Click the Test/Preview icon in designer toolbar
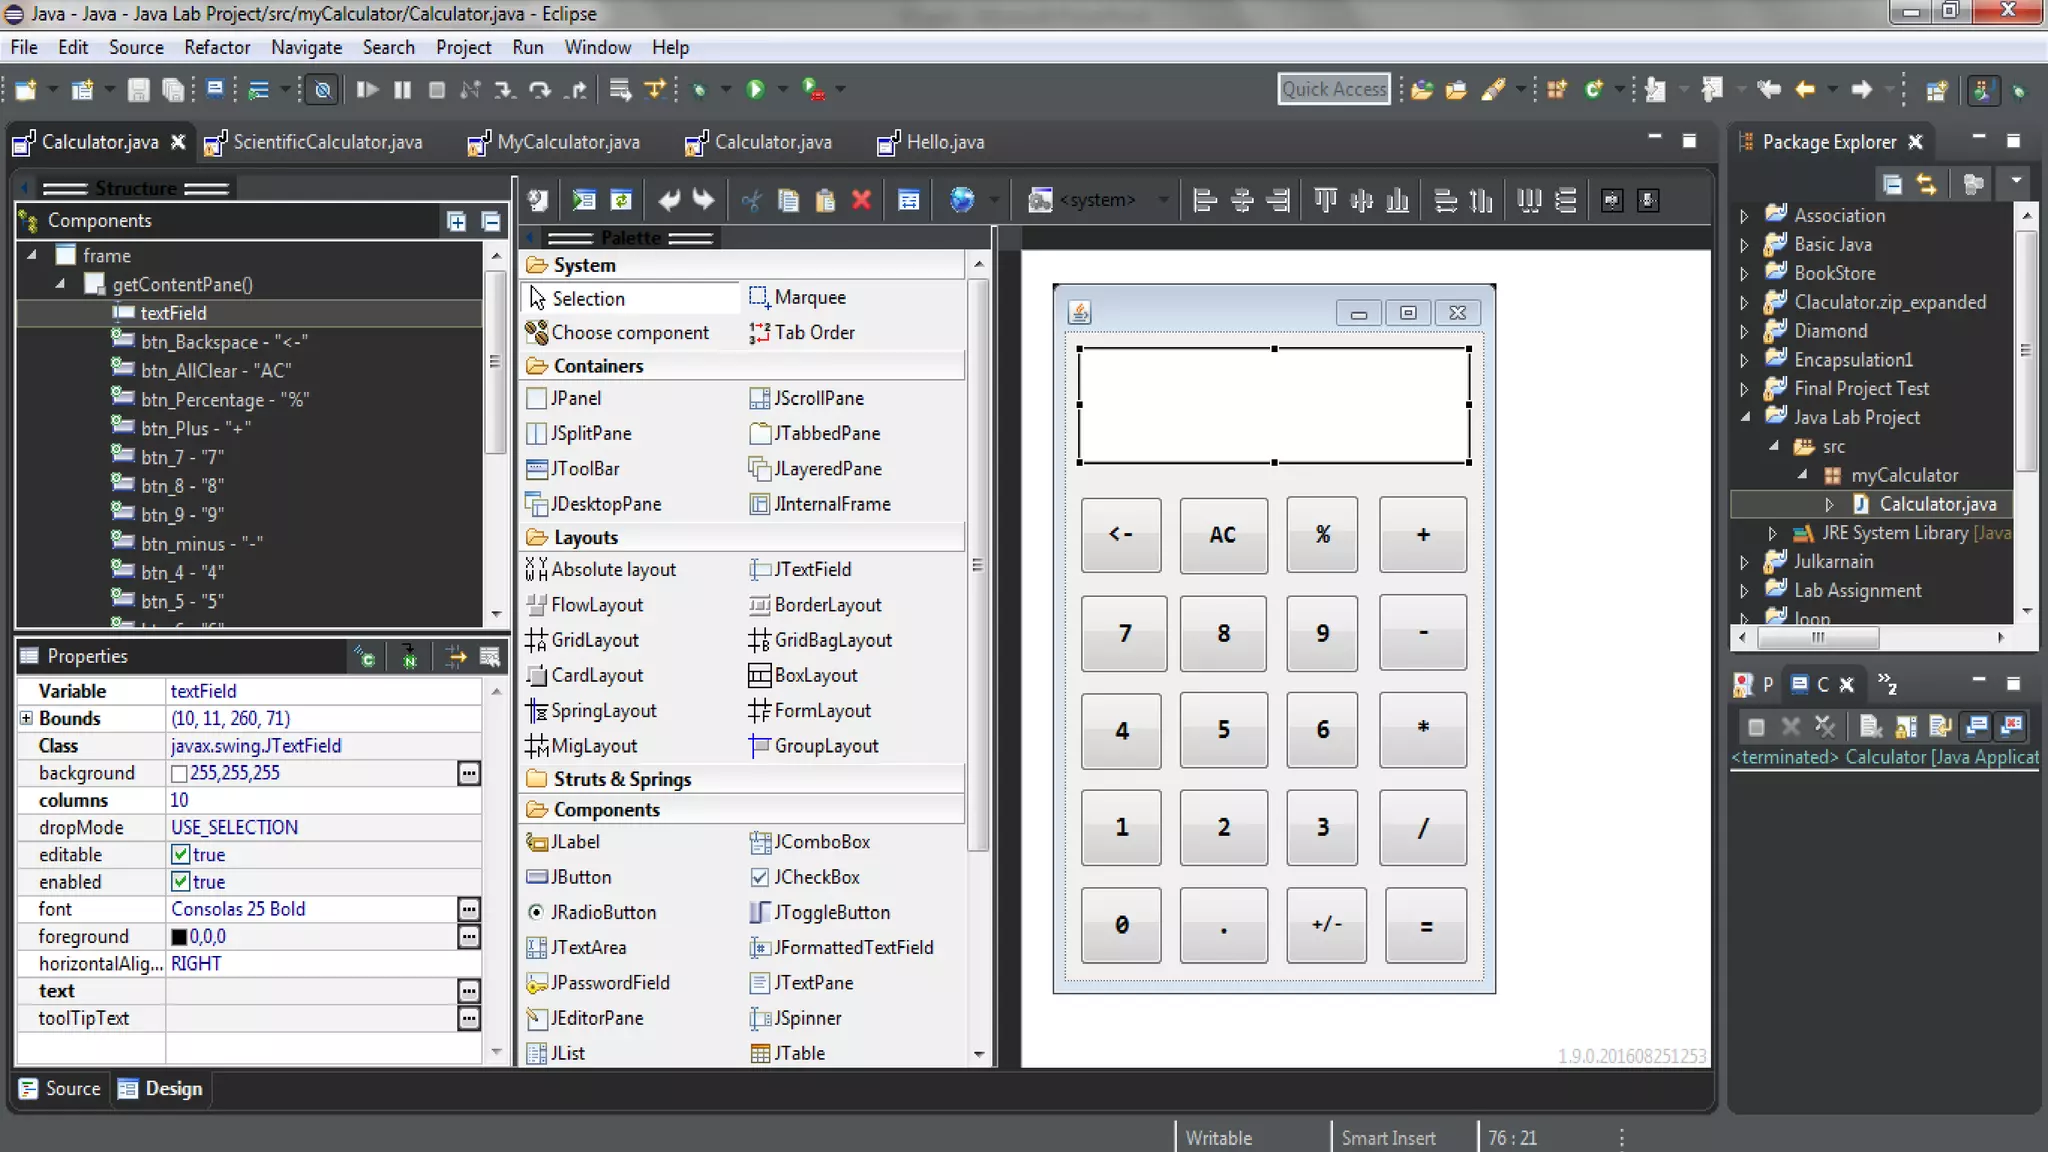The image size is (2048, 1152). (x=584, y=200)
